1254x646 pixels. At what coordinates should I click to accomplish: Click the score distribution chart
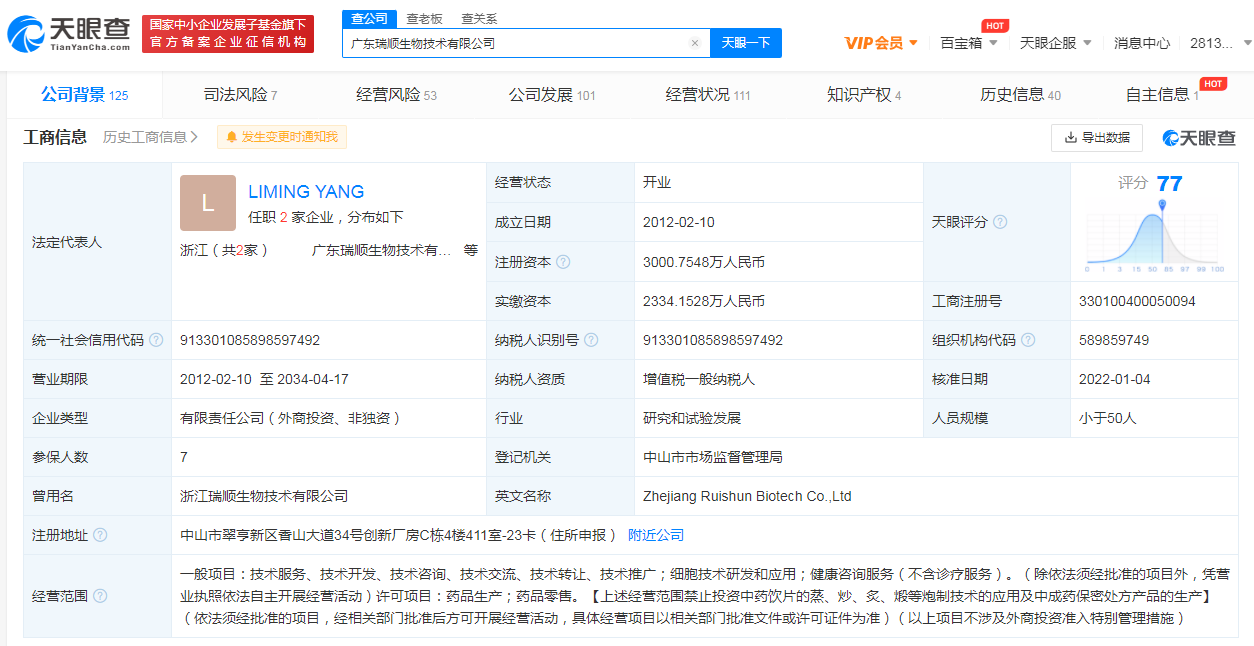click(x=1155, y=237)
